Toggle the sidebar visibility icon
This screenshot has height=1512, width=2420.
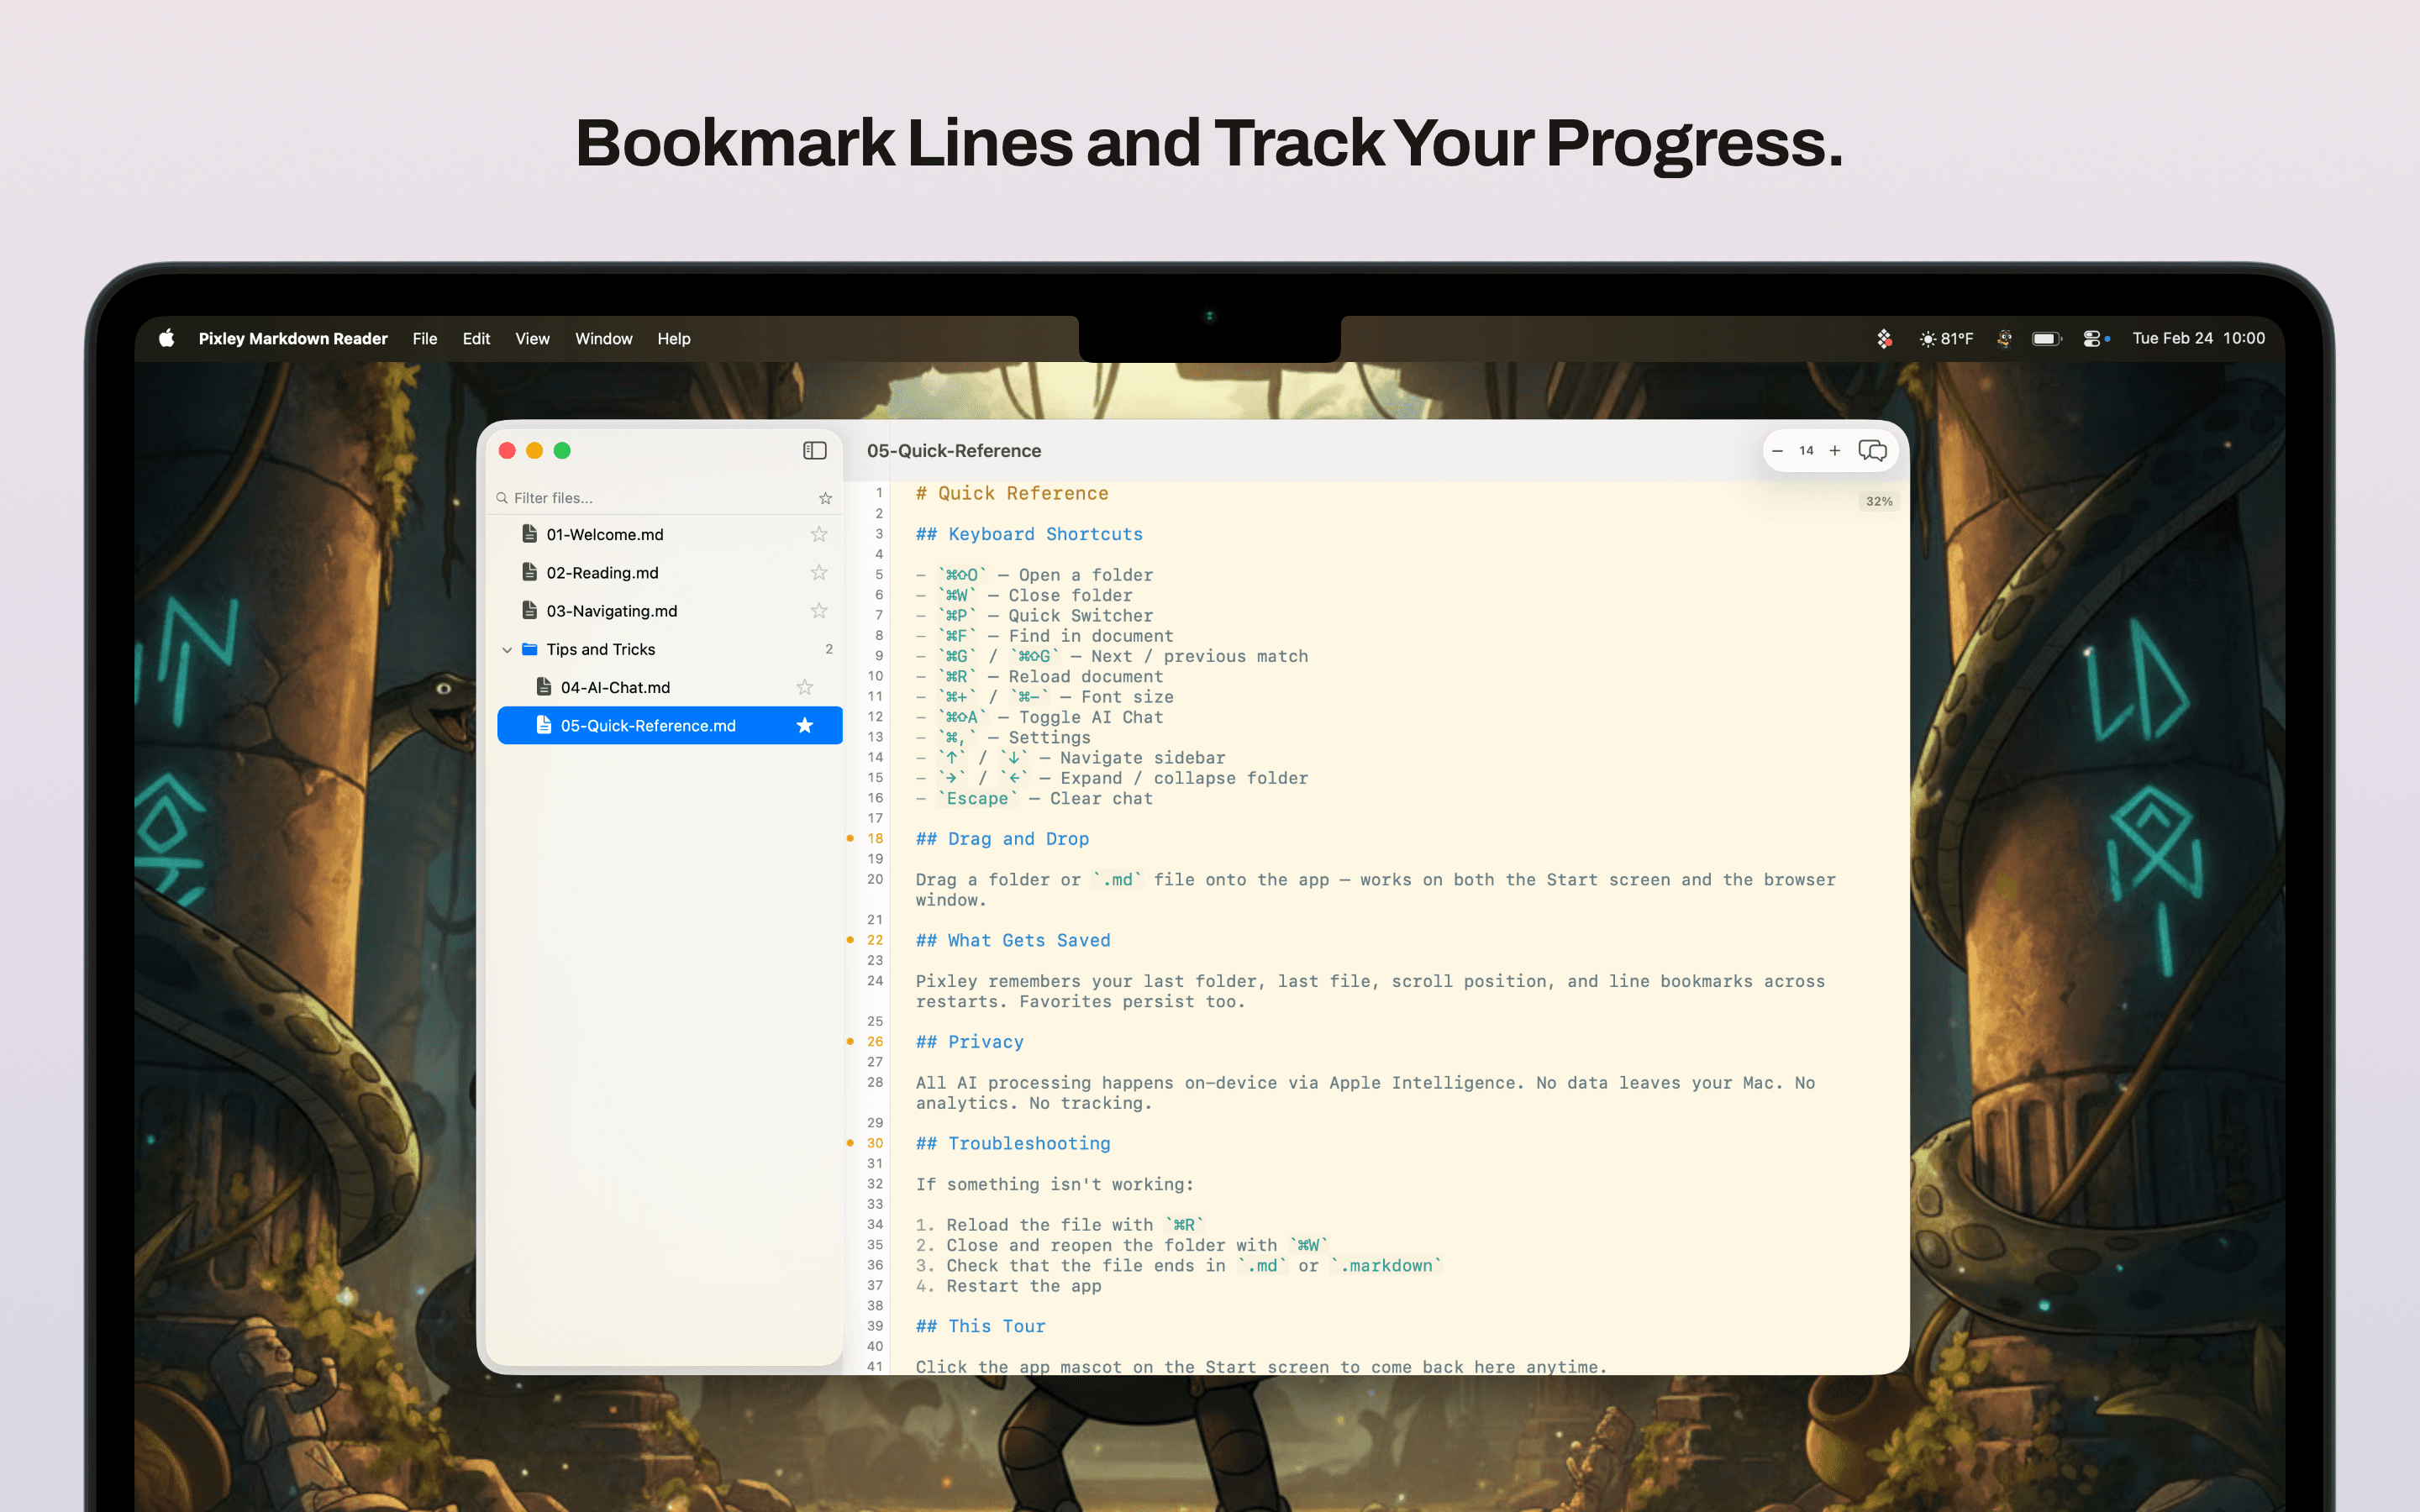[814, 450]
